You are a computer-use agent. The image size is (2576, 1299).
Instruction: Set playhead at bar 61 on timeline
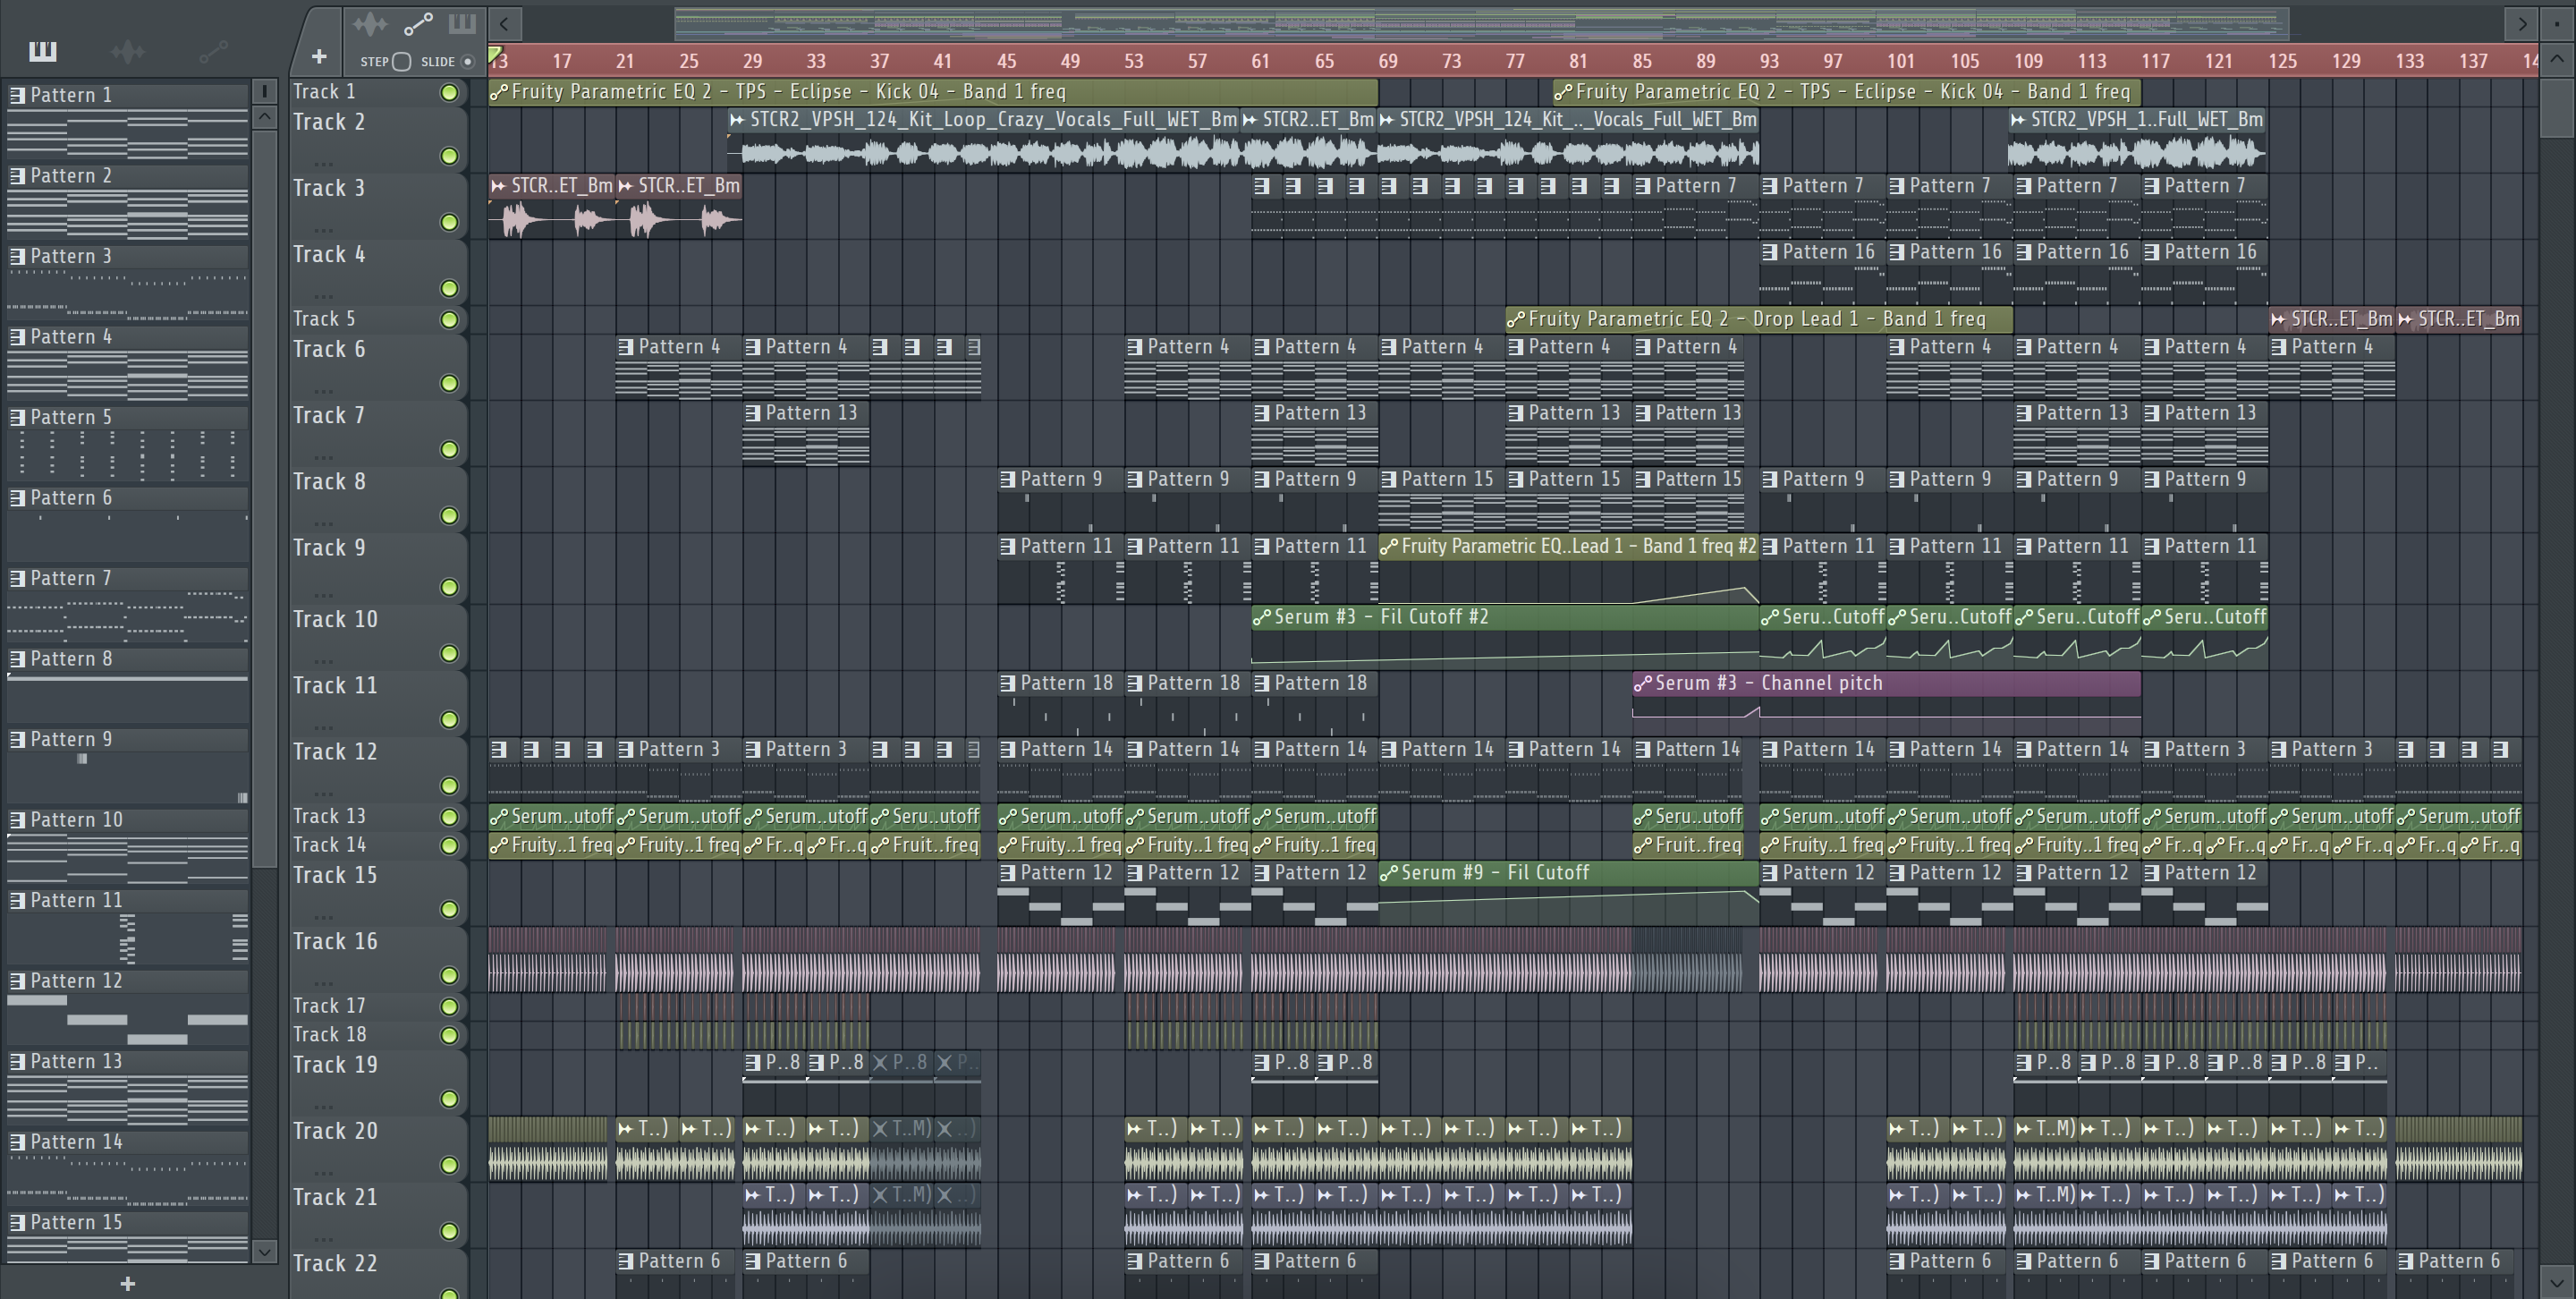pos(1260,61)
